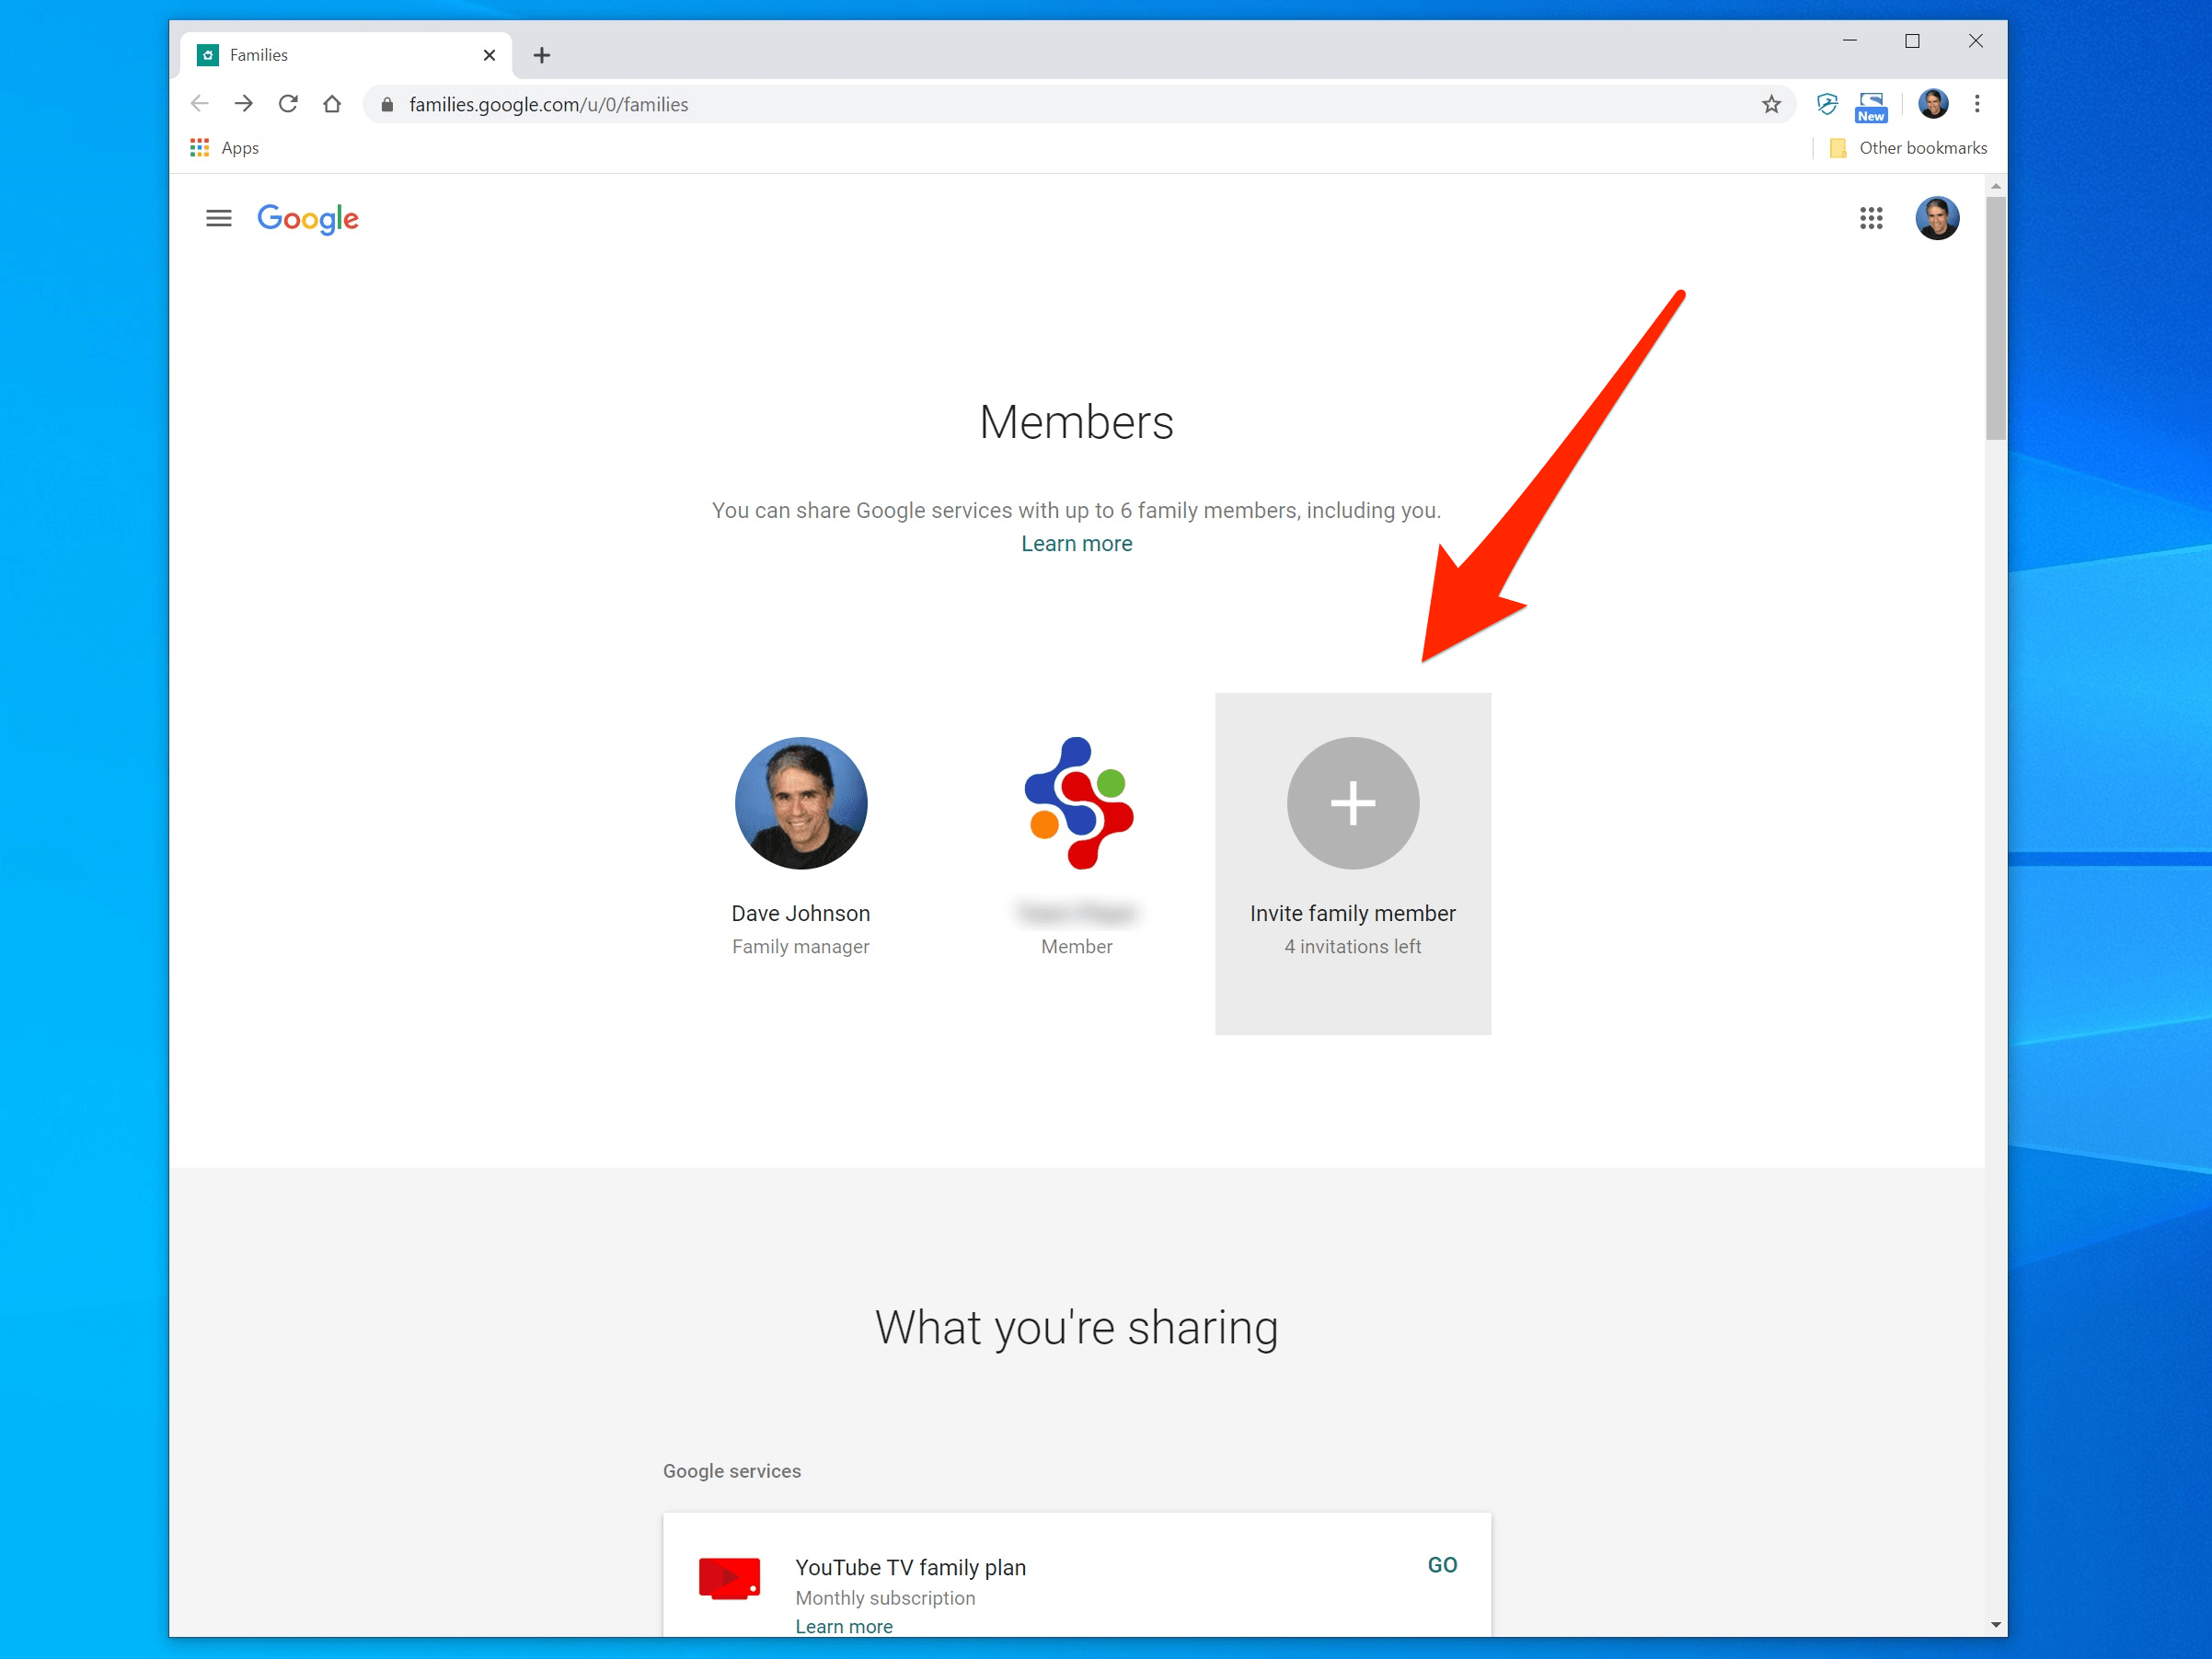Open Chrome's three-dot menu

click(1976, 104)
